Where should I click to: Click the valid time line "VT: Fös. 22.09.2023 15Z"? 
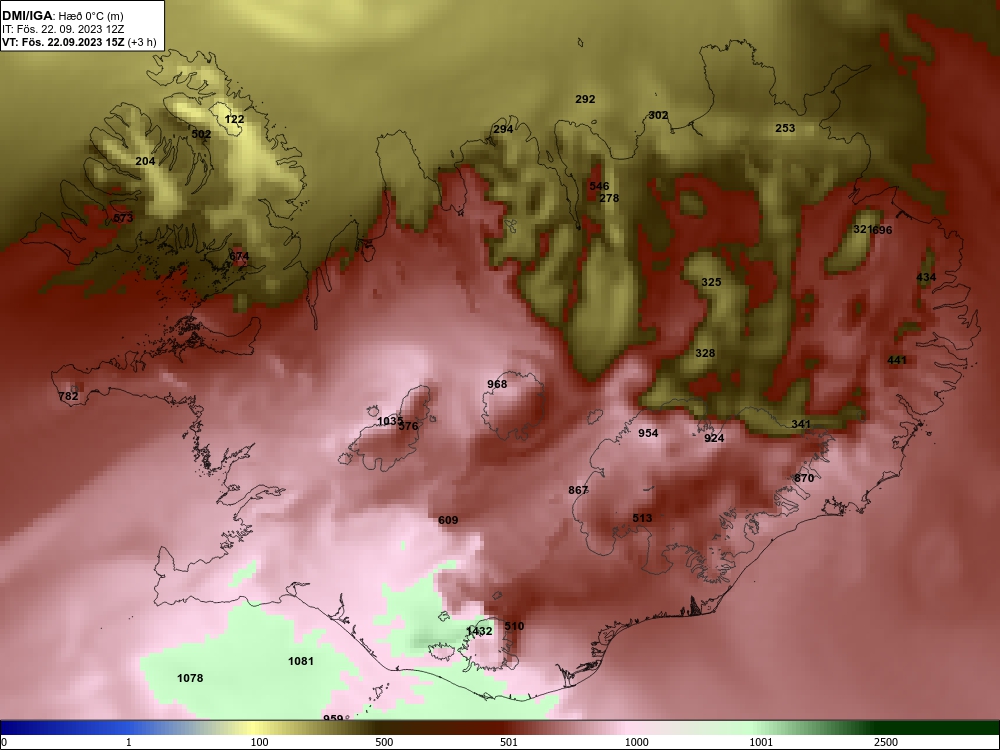pos(64,42)
